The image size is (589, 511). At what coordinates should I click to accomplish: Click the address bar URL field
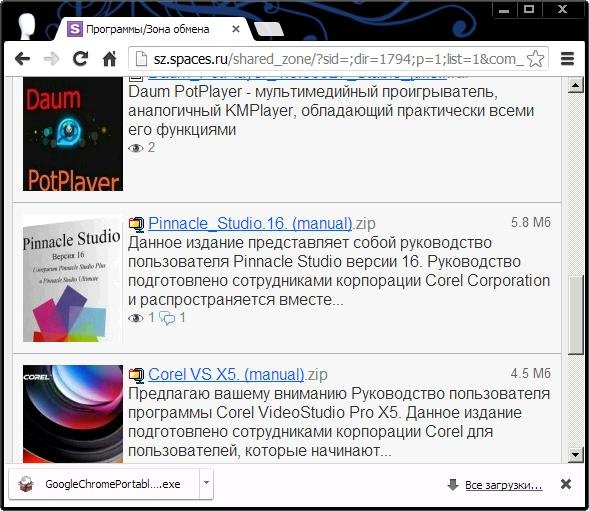tap(338, 59)
